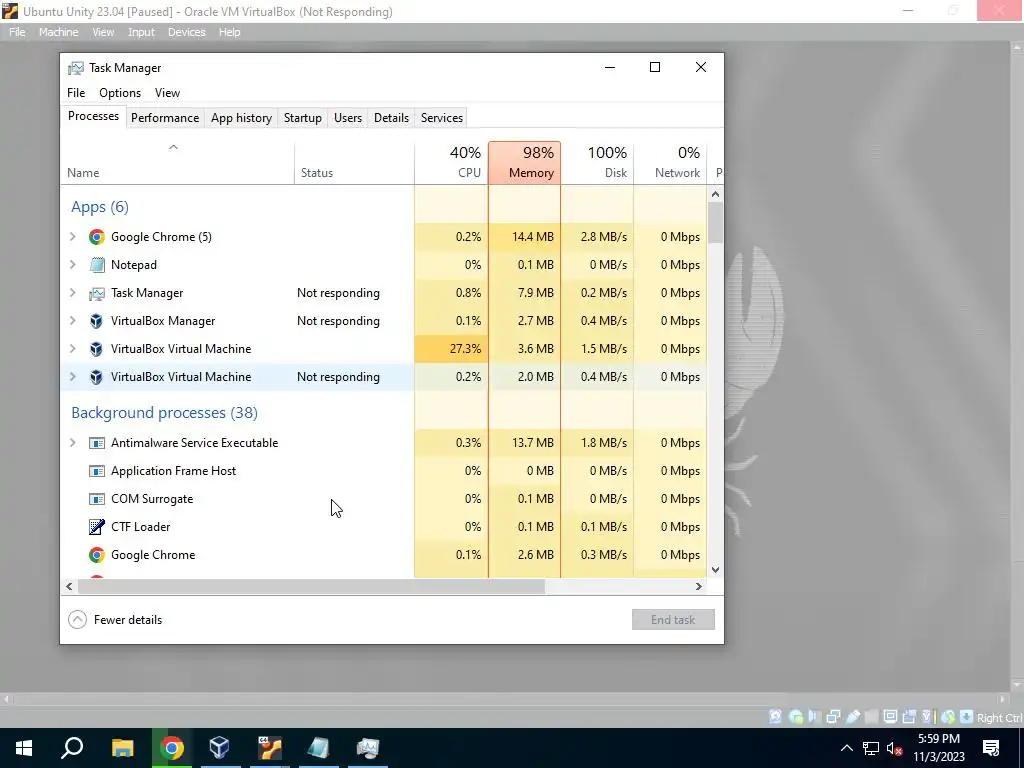
Task: Open the Windows Start menu
Action: tap(24, 748)
